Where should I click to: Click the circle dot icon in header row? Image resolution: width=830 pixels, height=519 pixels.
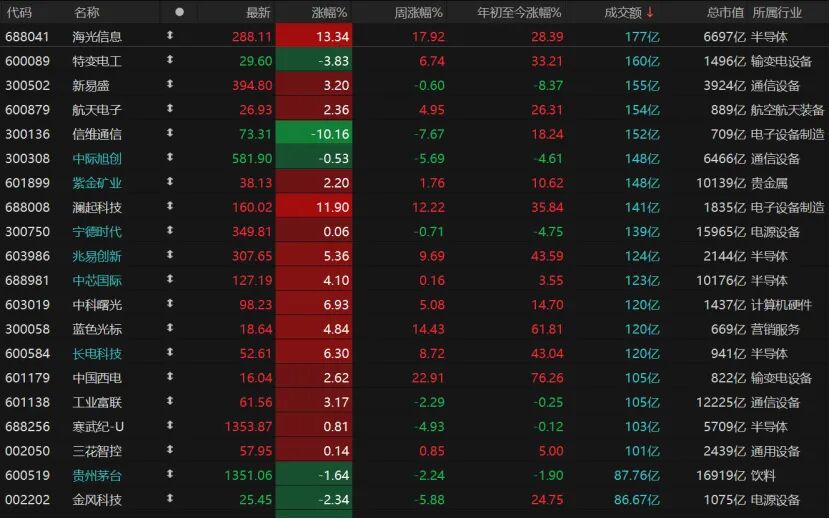pyautogui.click(x=179, y=12)
